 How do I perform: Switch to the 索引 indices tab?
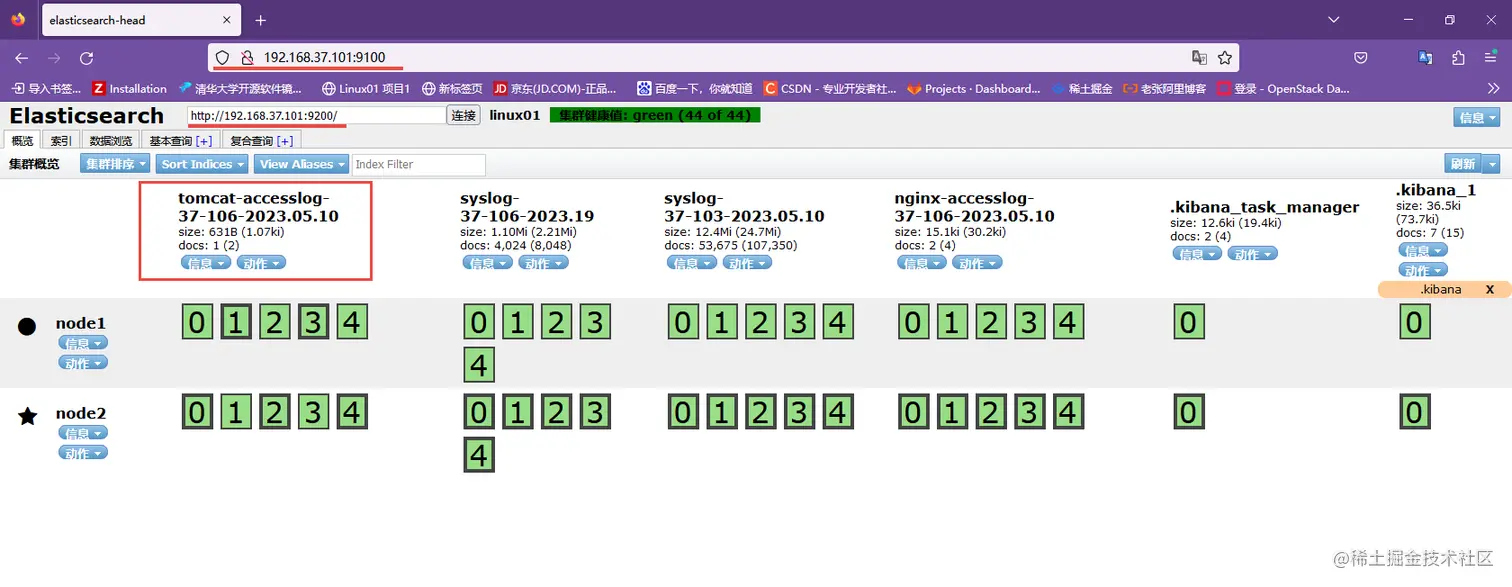click(61, 141)
